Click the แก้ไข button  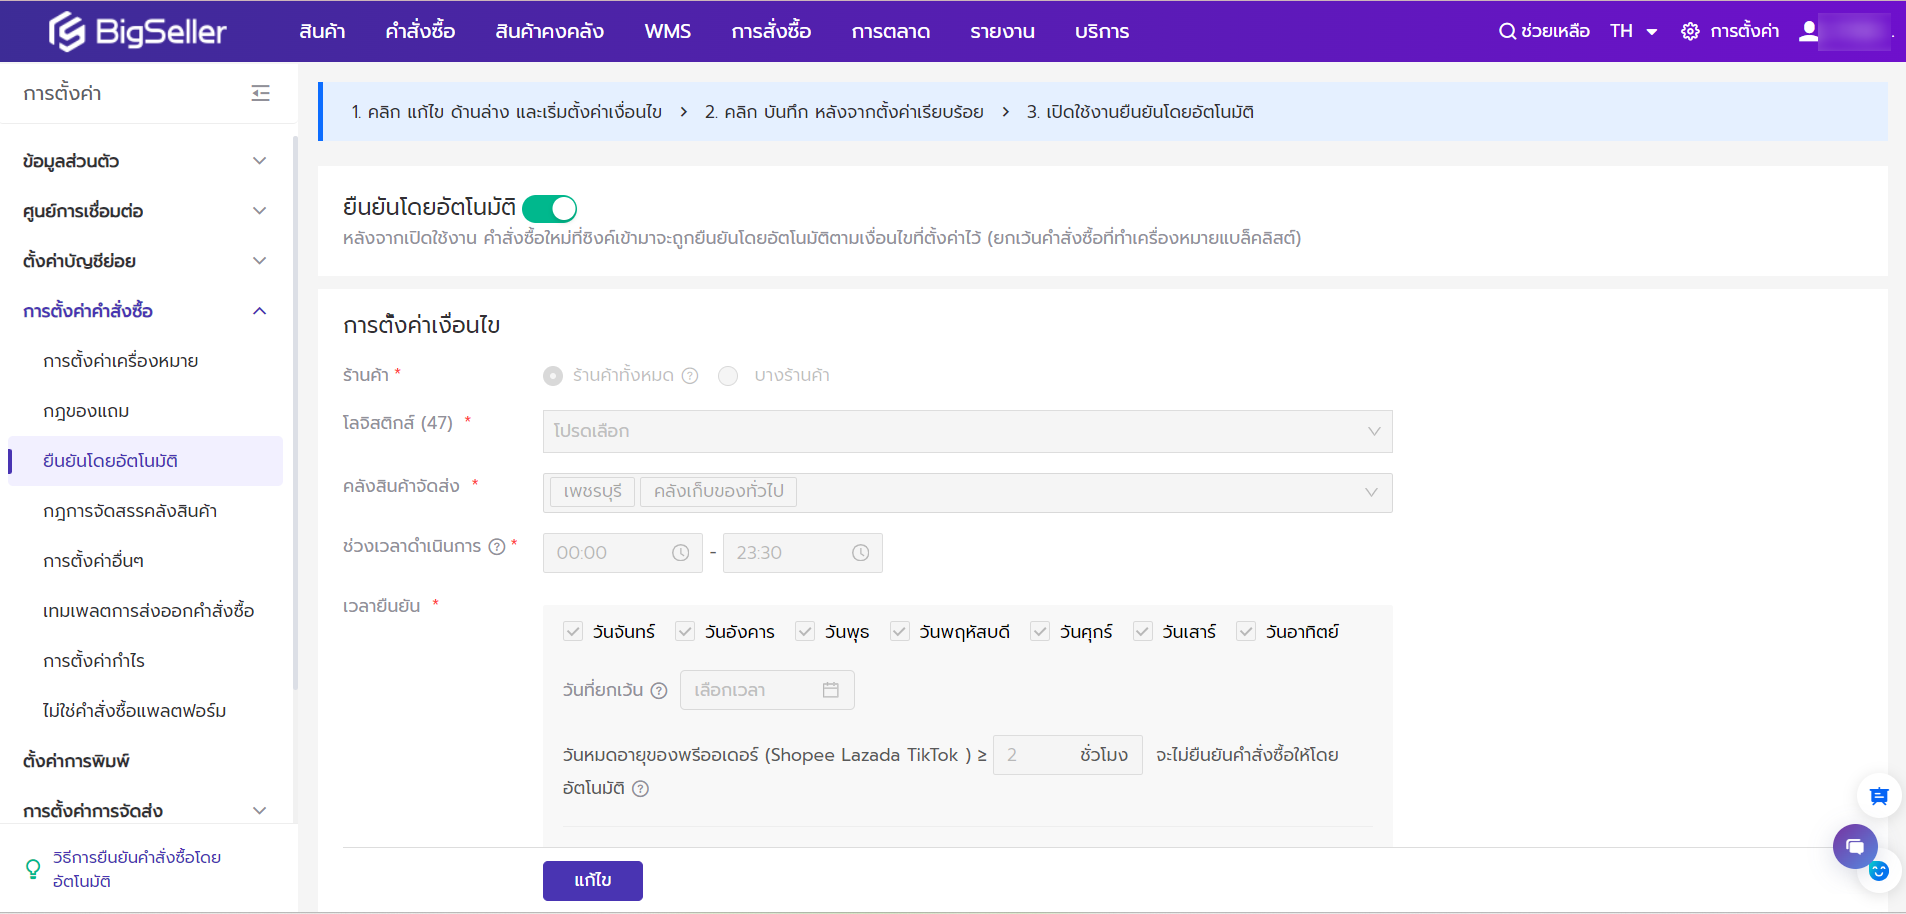tap(592, 880)
